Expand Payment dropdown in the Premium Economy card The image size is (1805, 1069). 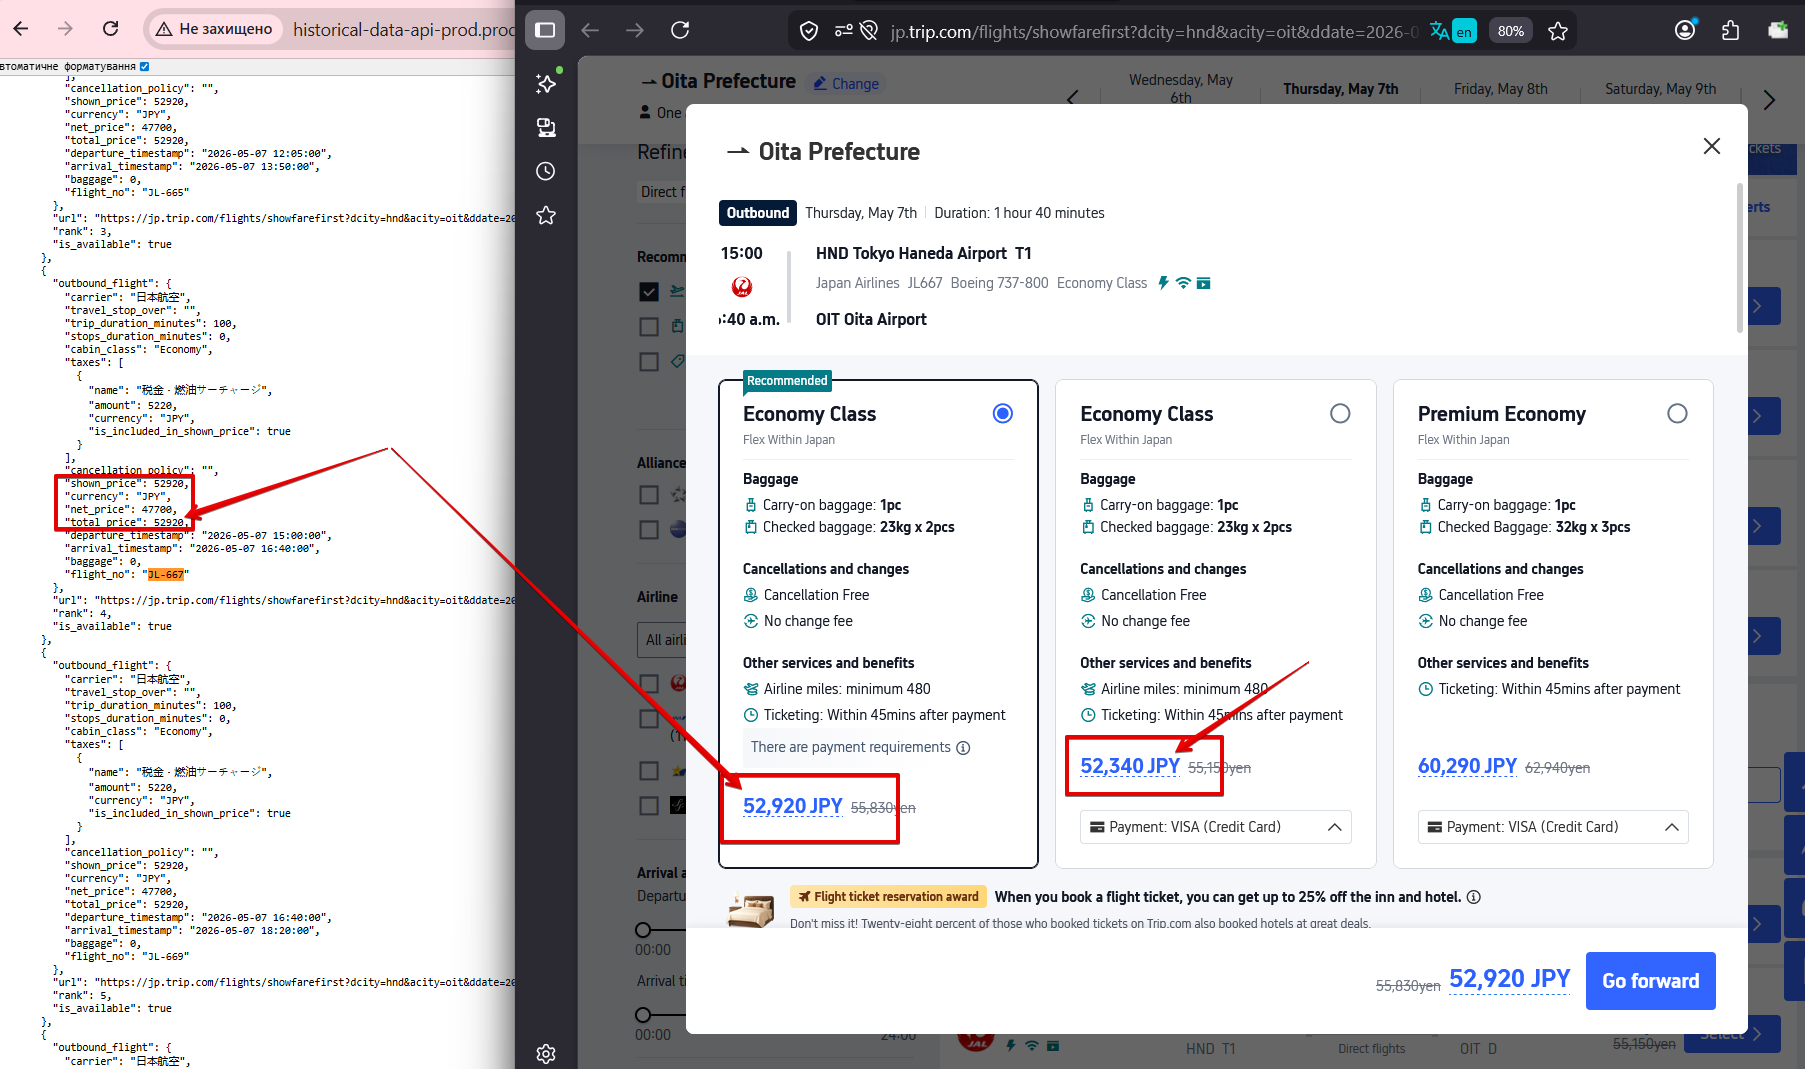(x=1553, y=827)
